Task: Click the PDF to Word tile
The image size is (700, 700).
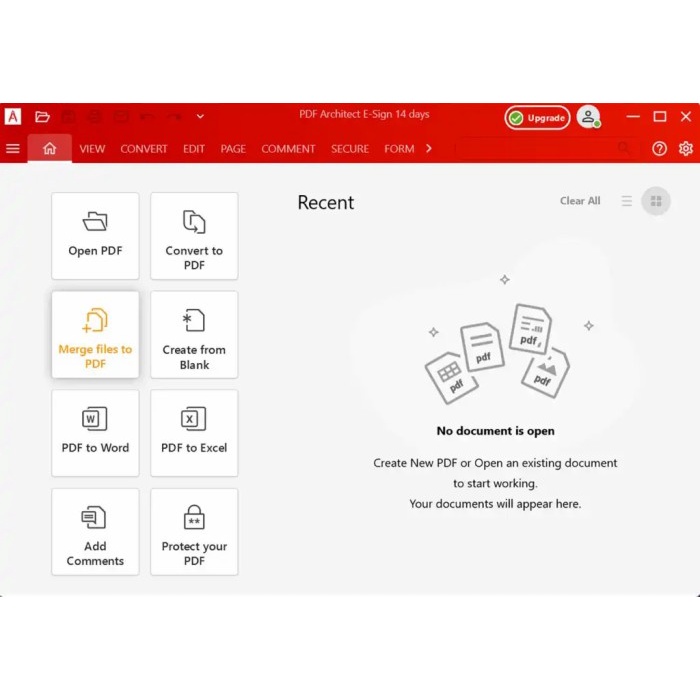Action: tap(95, 433)
